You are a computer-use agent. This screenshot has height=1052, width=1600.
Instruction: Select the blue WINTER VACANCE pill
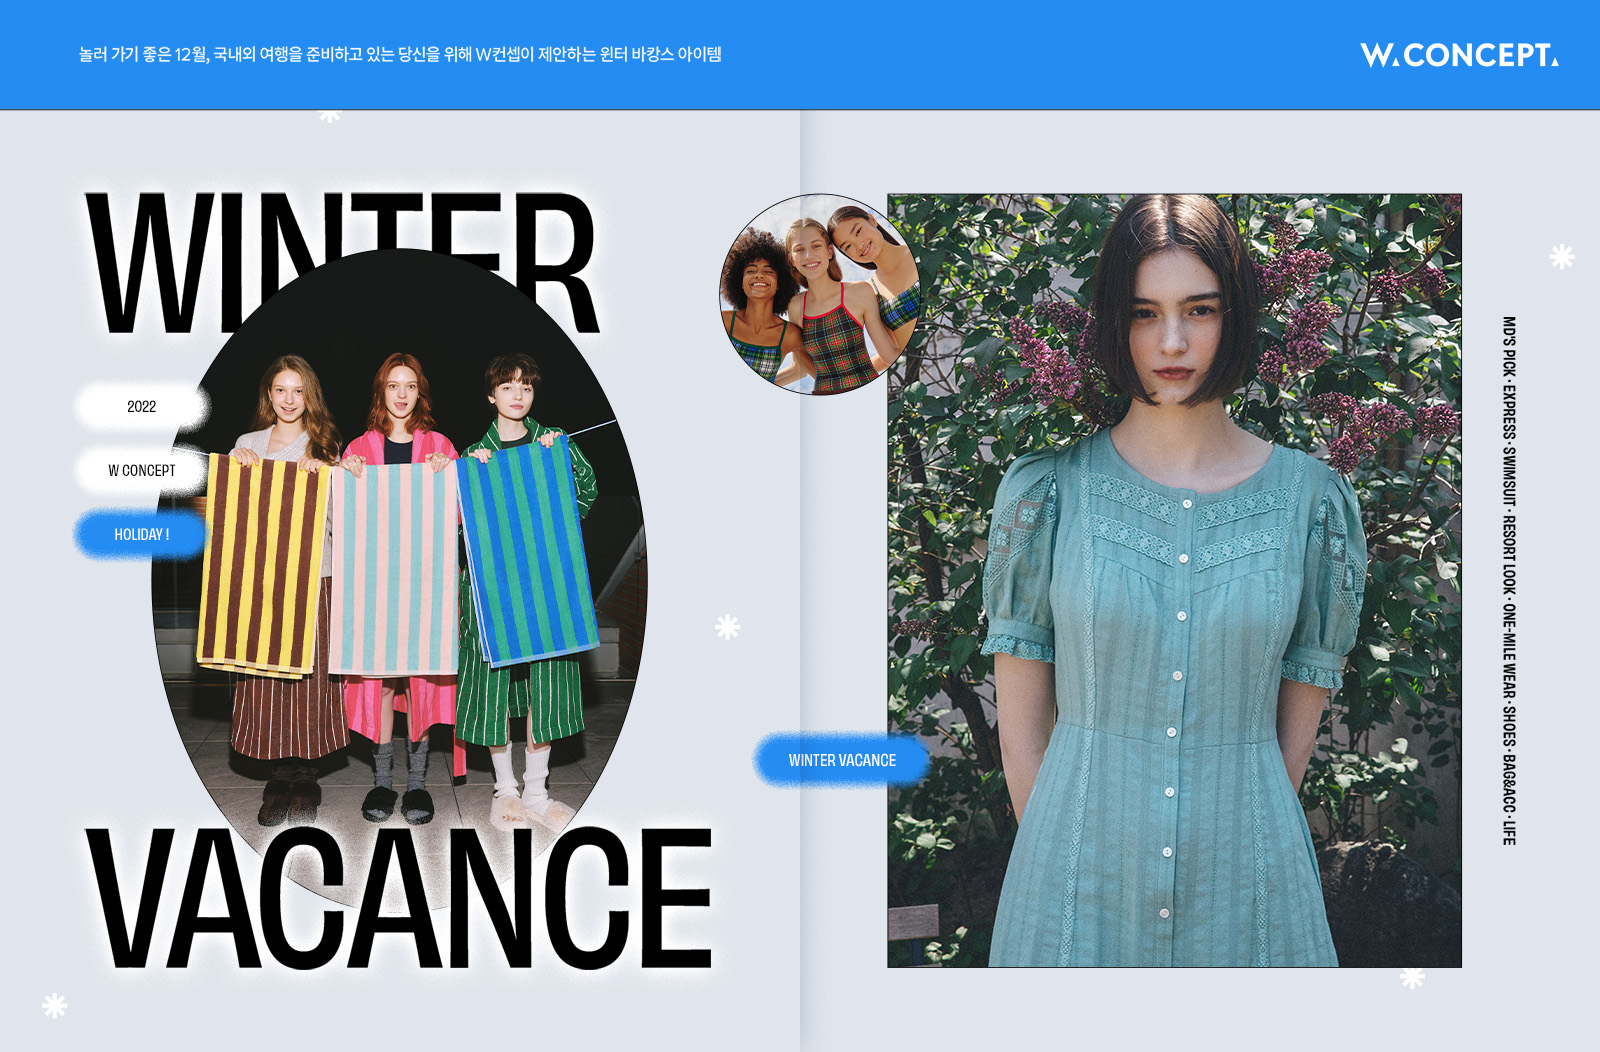pos(842,760)
